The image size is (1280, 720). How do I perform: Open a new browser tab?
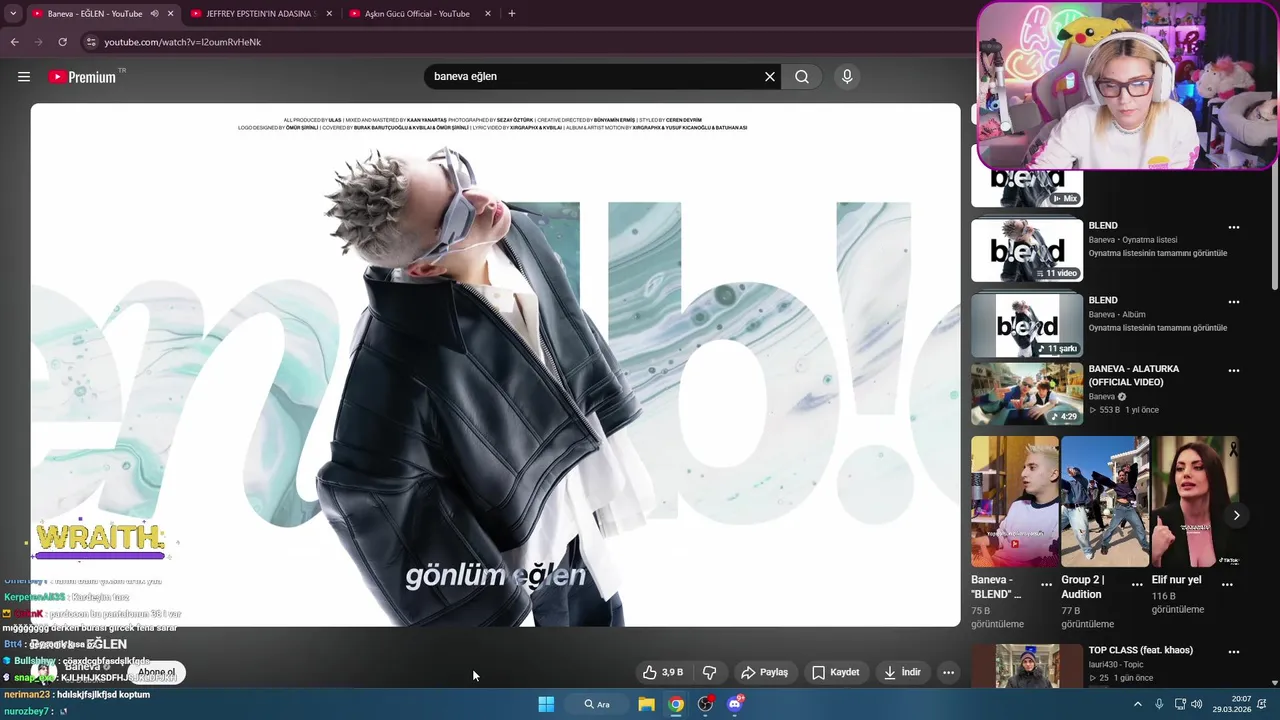tap(512, 14)
